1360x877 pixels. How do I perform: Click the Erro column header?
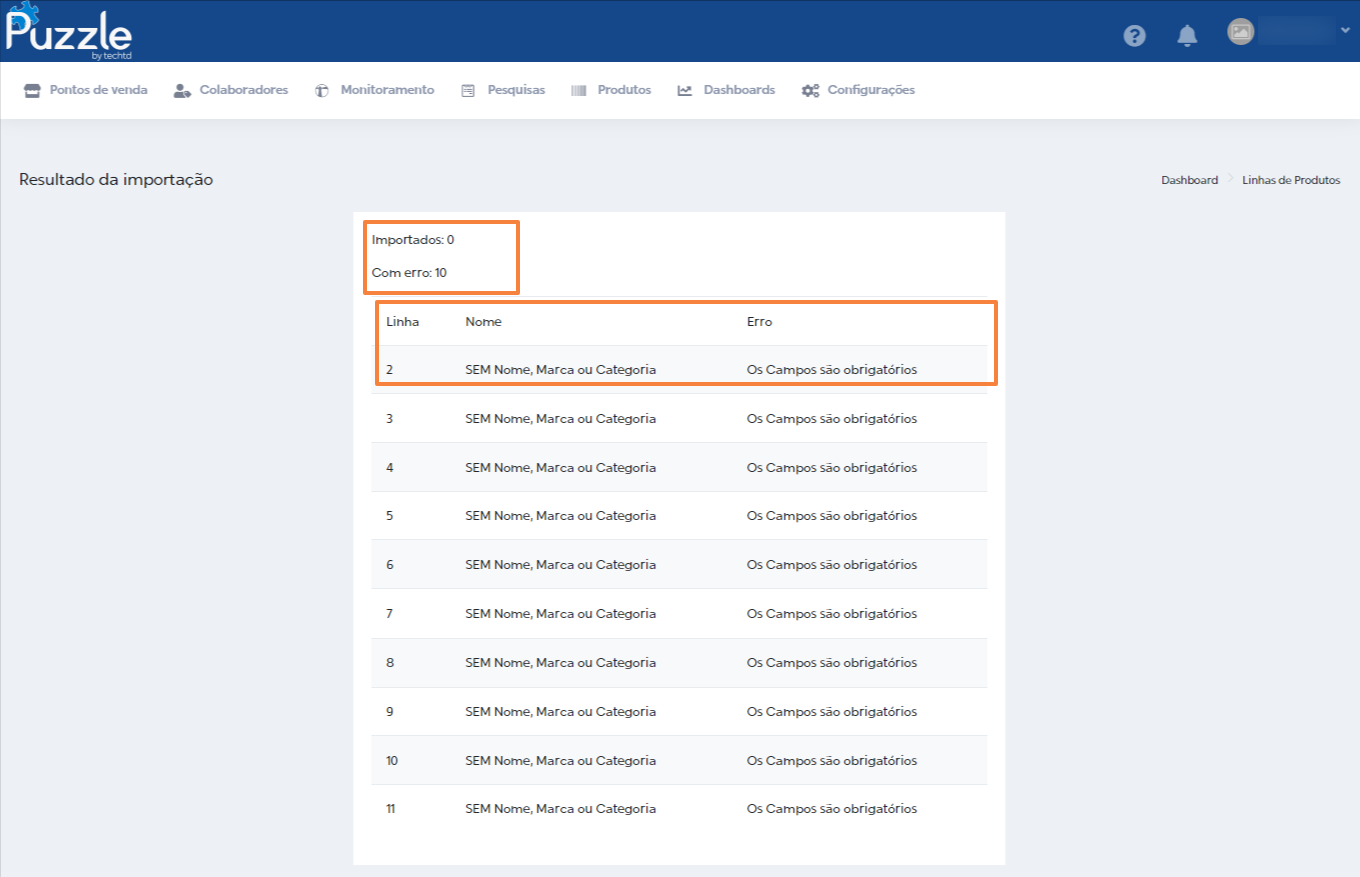point(759,322)
